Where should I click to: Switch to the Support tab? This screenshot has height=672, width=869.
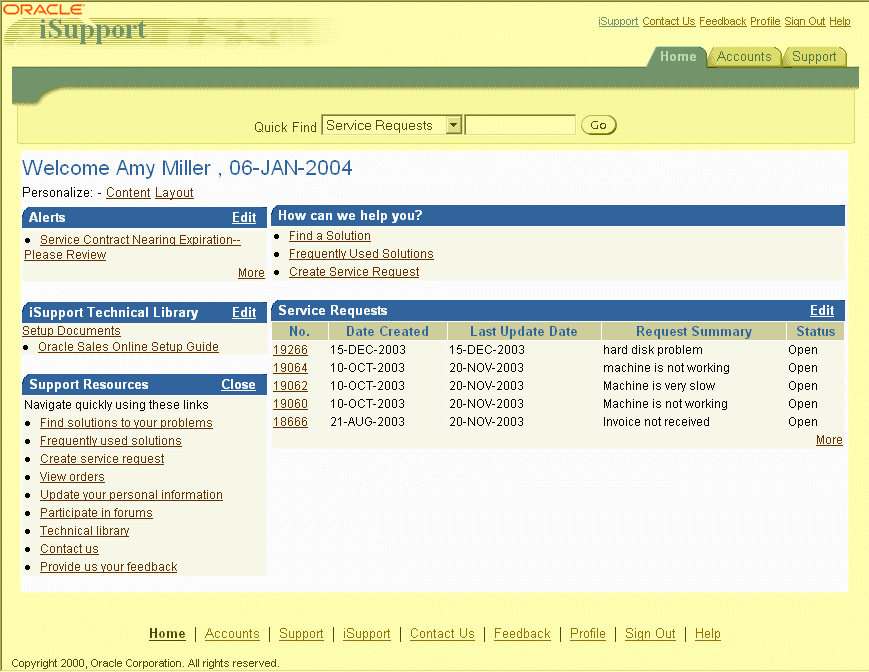point(814,57)
